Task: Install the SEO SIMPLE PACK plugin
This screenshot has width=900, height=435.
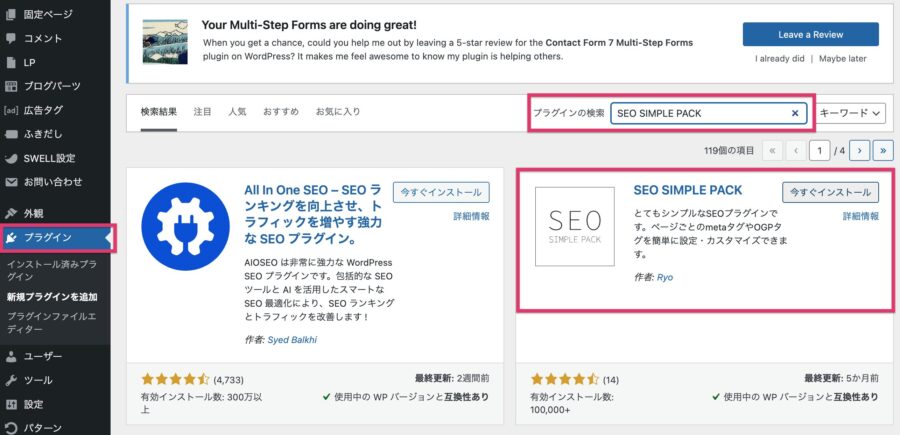Action: tap(830, 192)
